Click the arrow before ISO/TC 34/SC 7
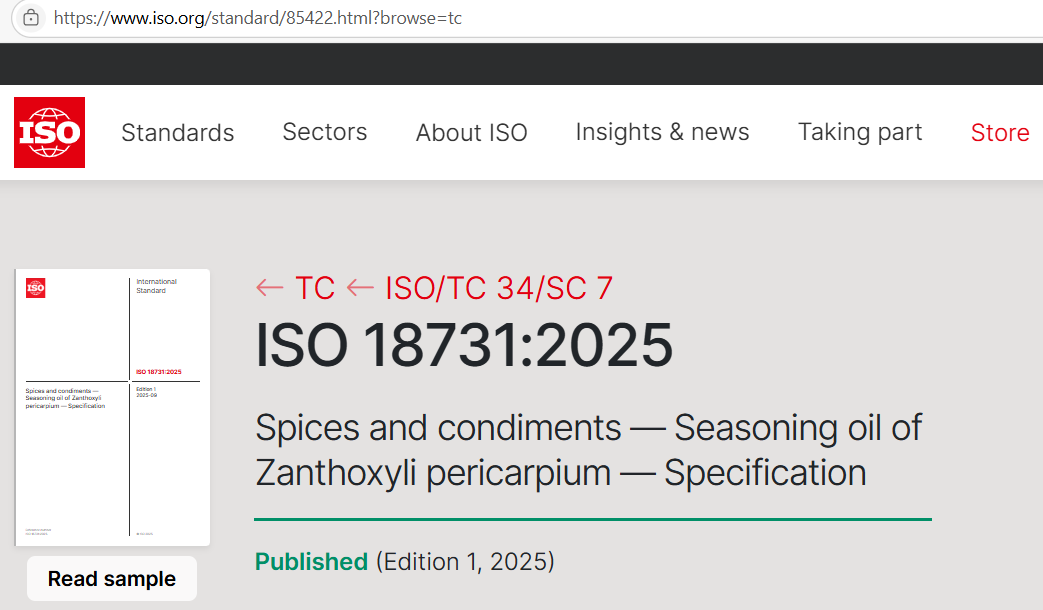Screen dimensions: 1043x610 pos(360,288)
